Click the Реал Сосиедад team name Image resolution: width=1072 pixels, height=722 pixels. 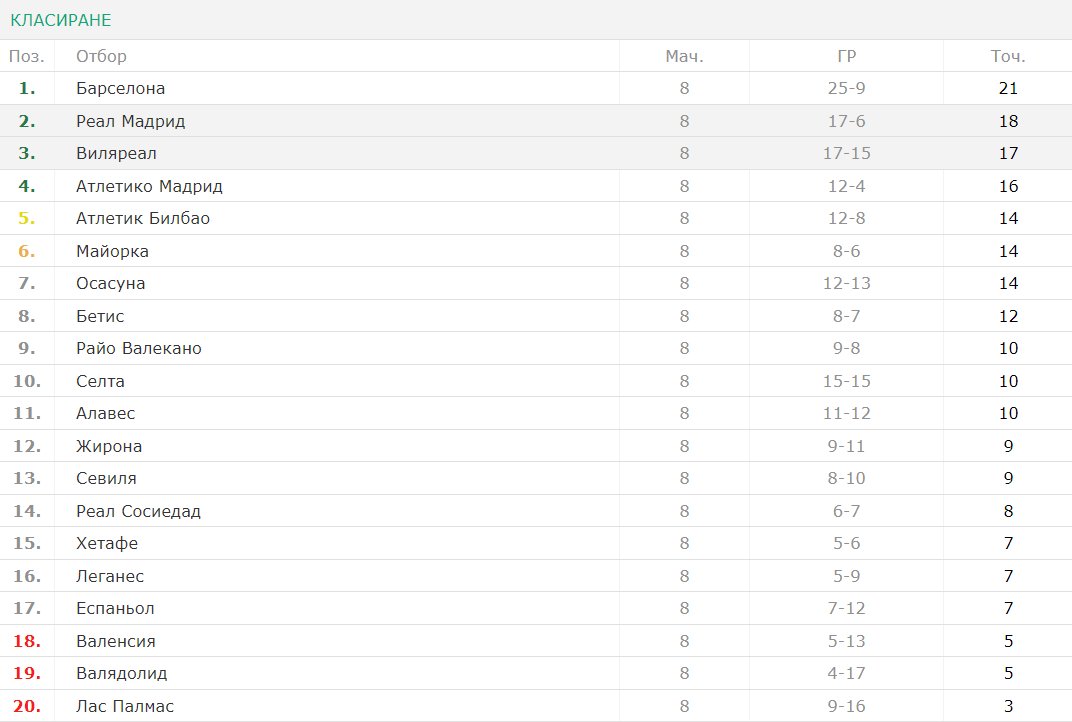138,511
